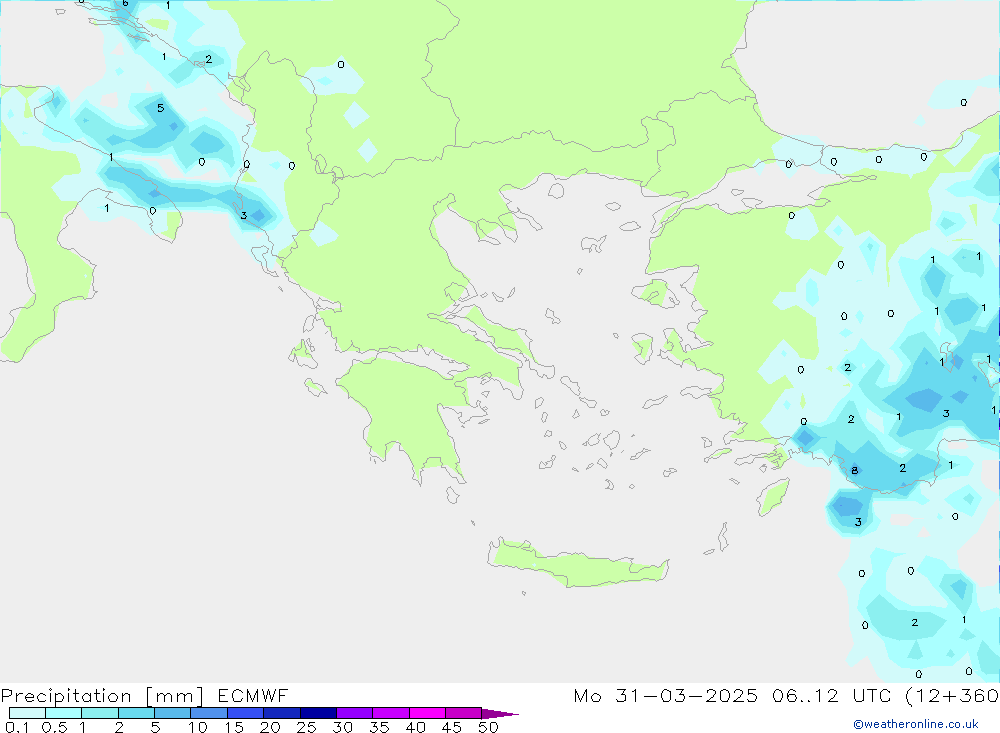Choose the 20–25 mm legend color swatch
Viewport: 1000px width, 733px height.
pyautogui.click(x=281, y=713)
